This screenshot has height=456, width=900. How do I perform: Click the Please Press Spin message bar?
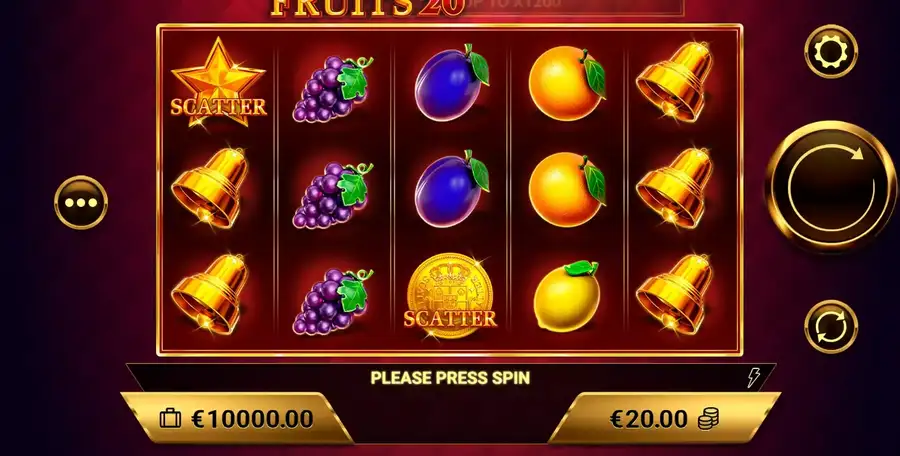(x=451, y=378)
